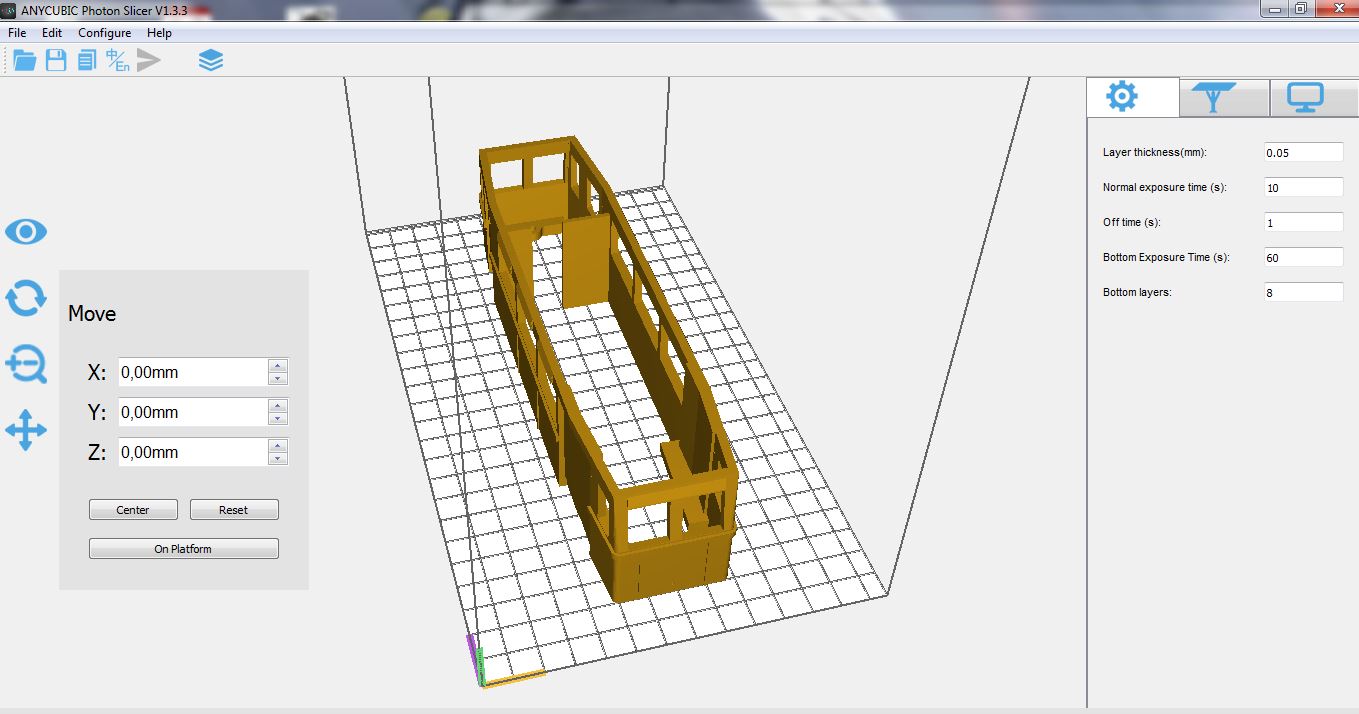1359x714 pixels.
Task: Decrease the Z position with down arrow
Action: [278, 458]
